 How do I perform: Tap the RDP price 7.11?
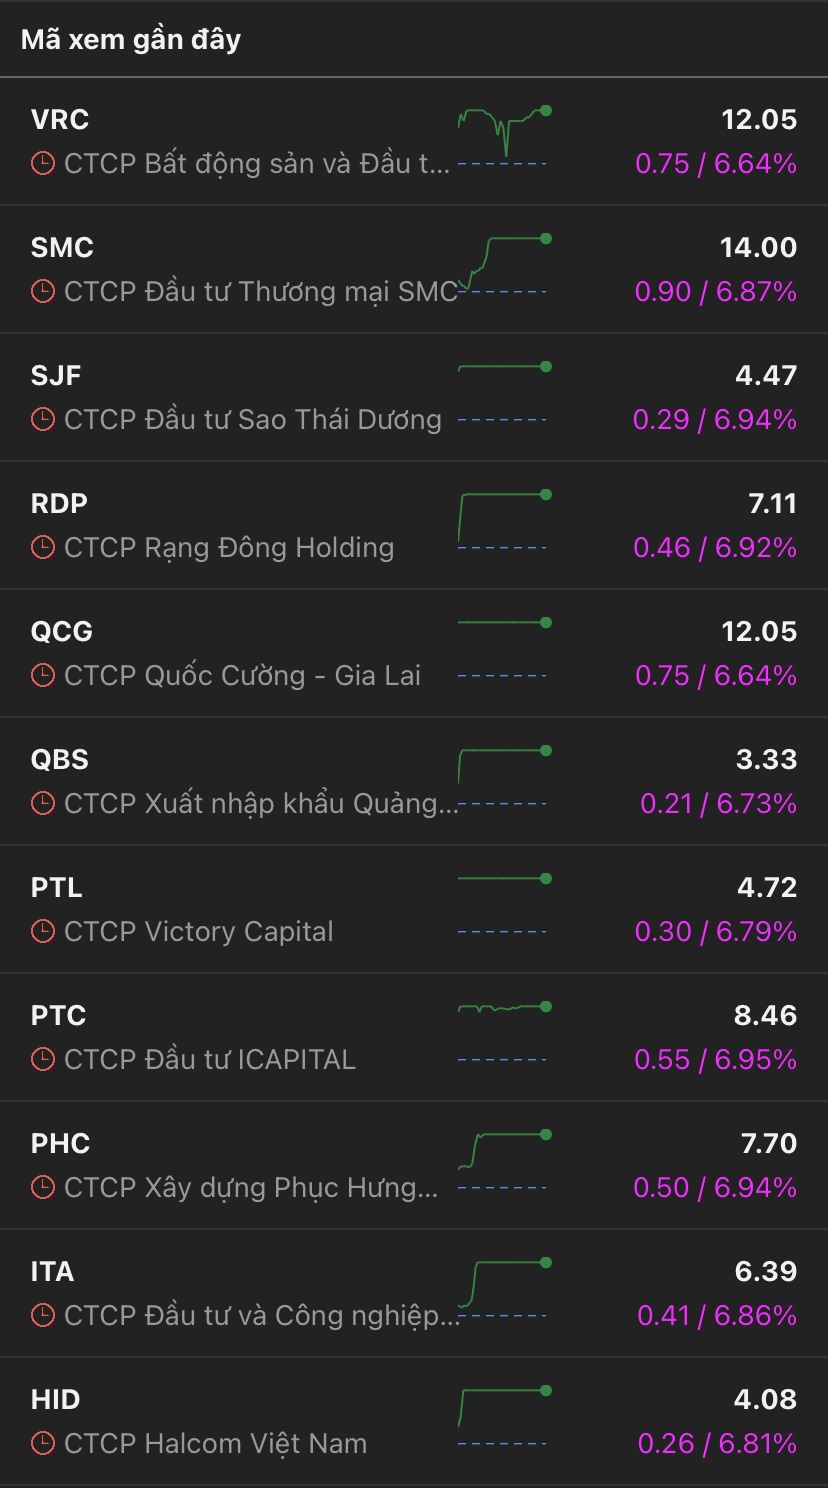point(772,503)
